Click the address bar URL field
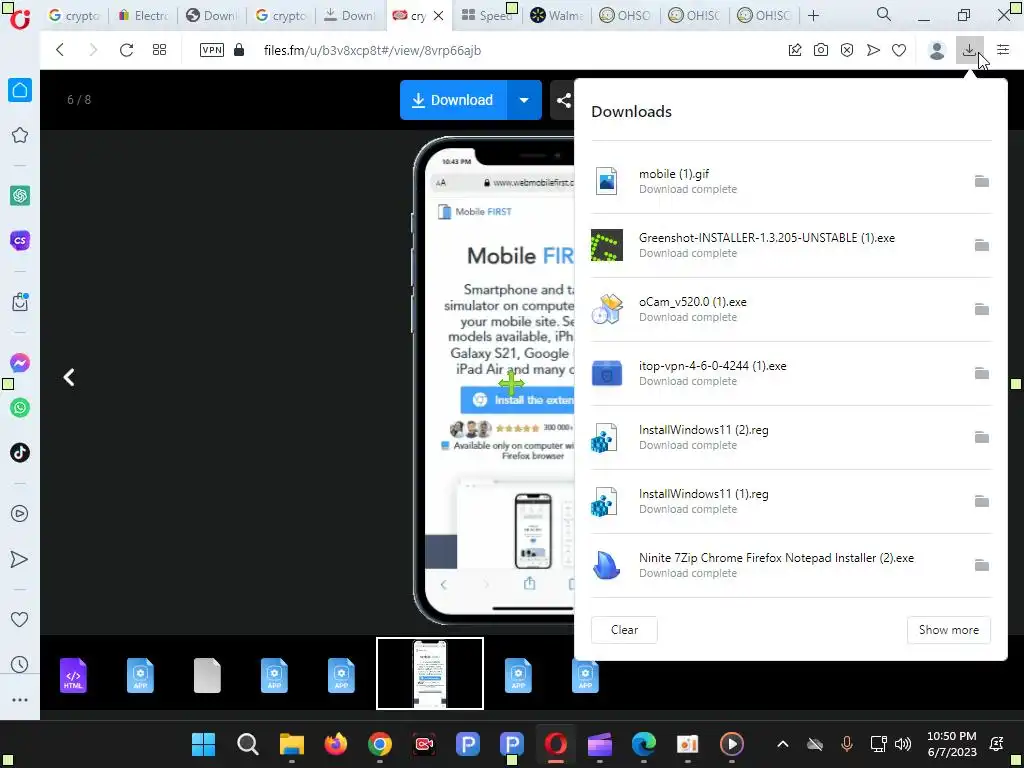The height and width of the screenshot is (768, 1024). click(x=372, y=50)
